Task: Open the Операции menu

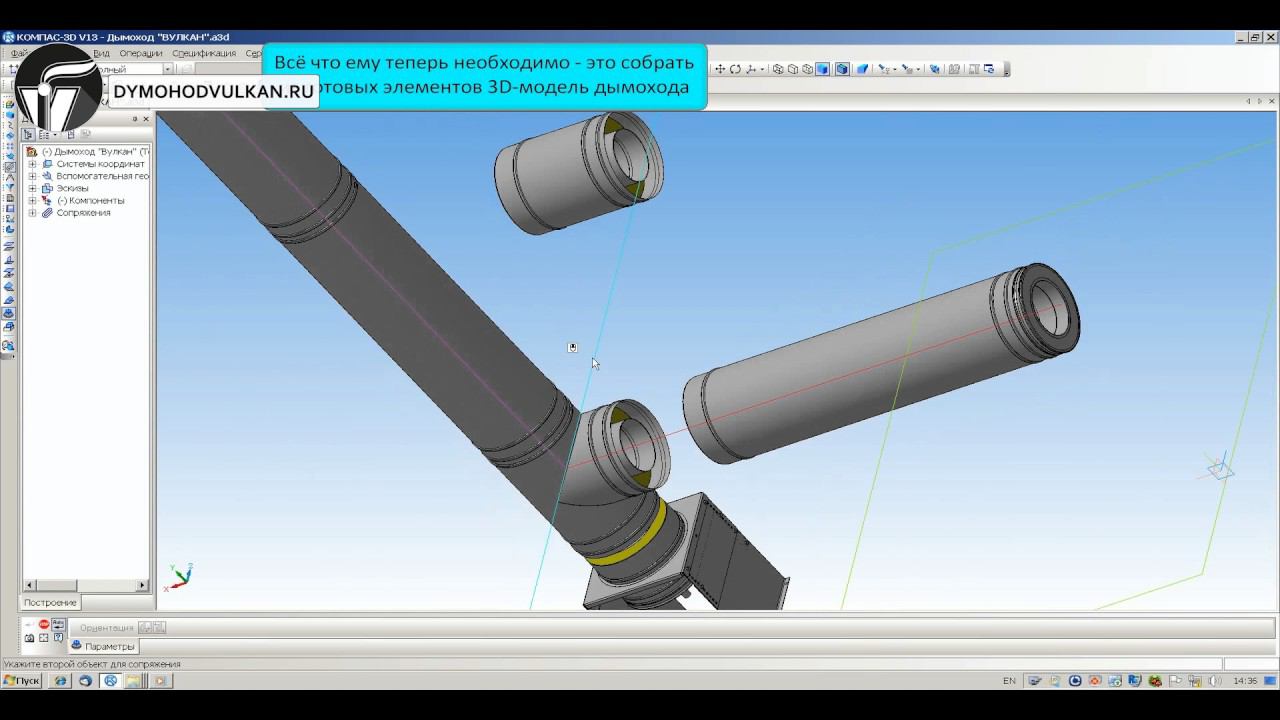Action: pyautogui.click(x=141, y=53)
